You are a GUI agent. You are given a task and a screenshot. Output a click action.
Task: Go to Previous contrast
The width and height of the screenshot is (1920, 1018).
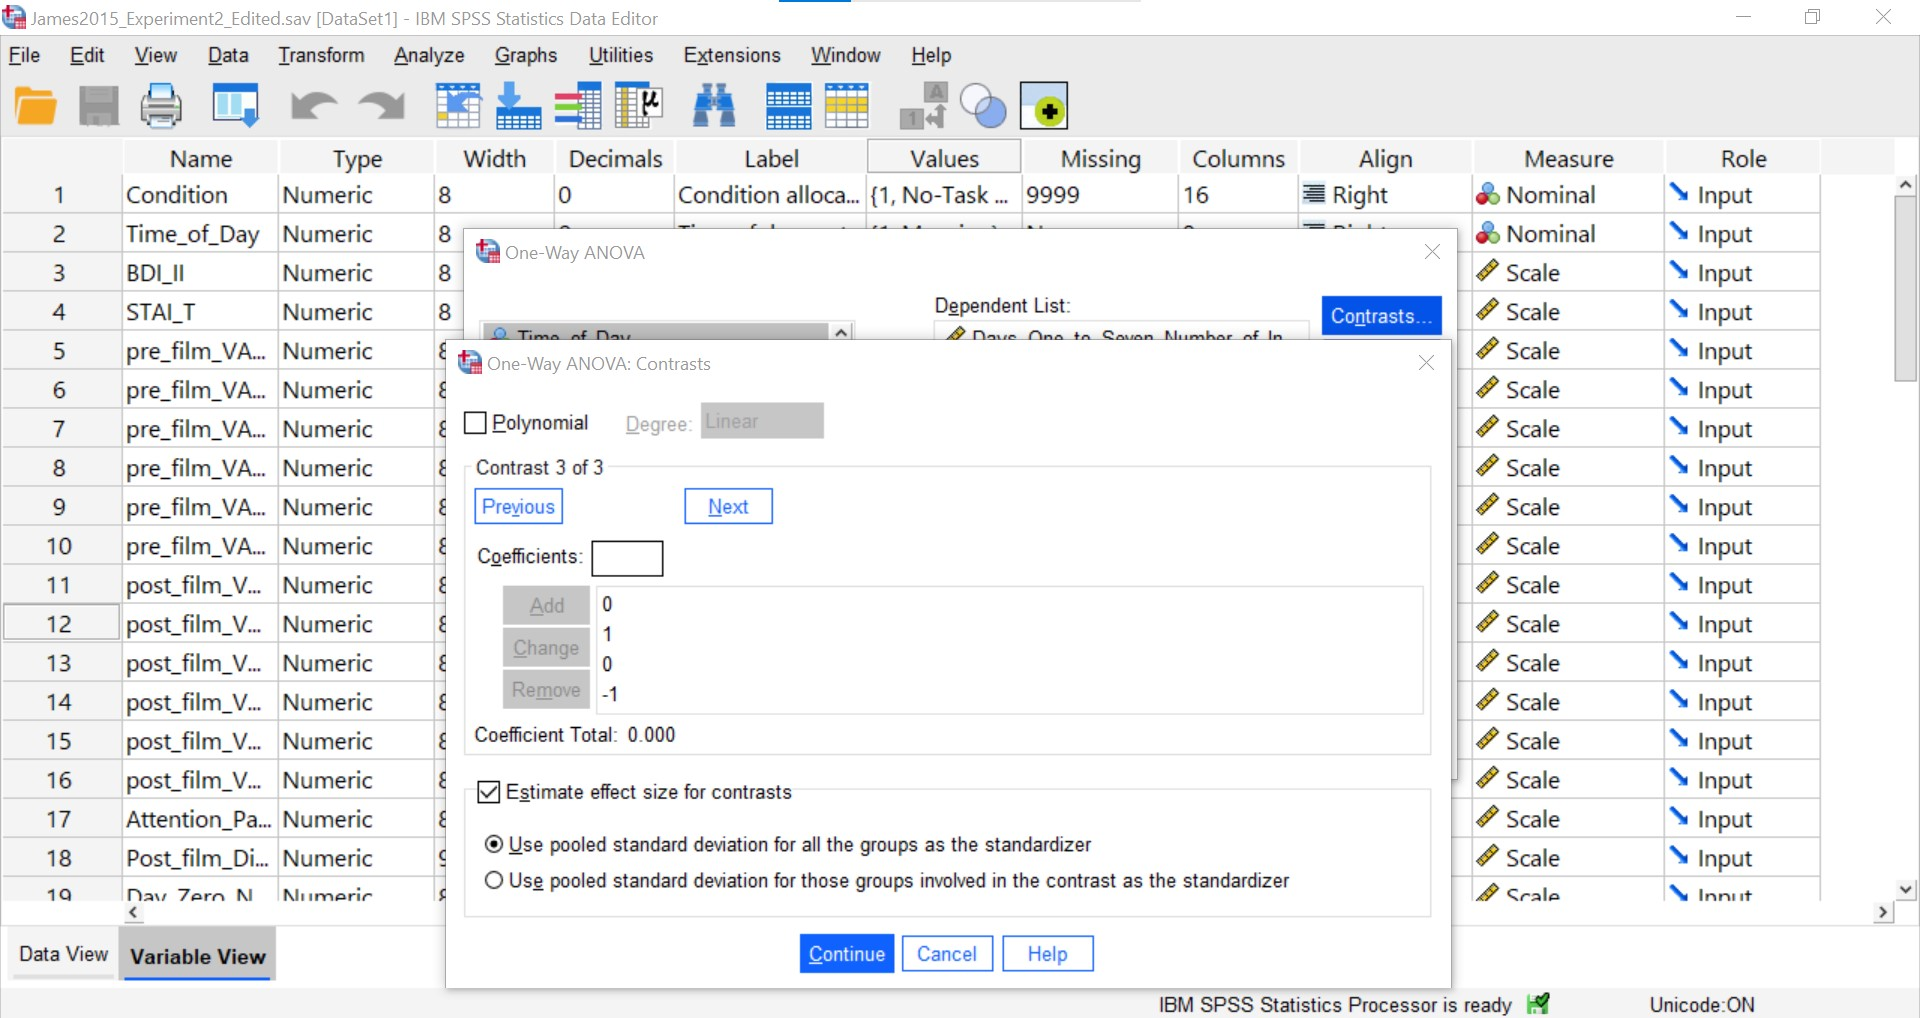pos(518,506)
